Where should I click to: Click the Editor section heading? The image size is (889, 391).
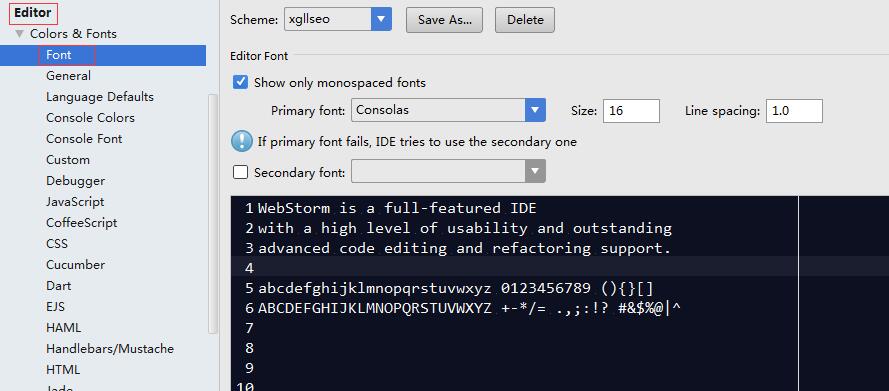click(33, 12)
